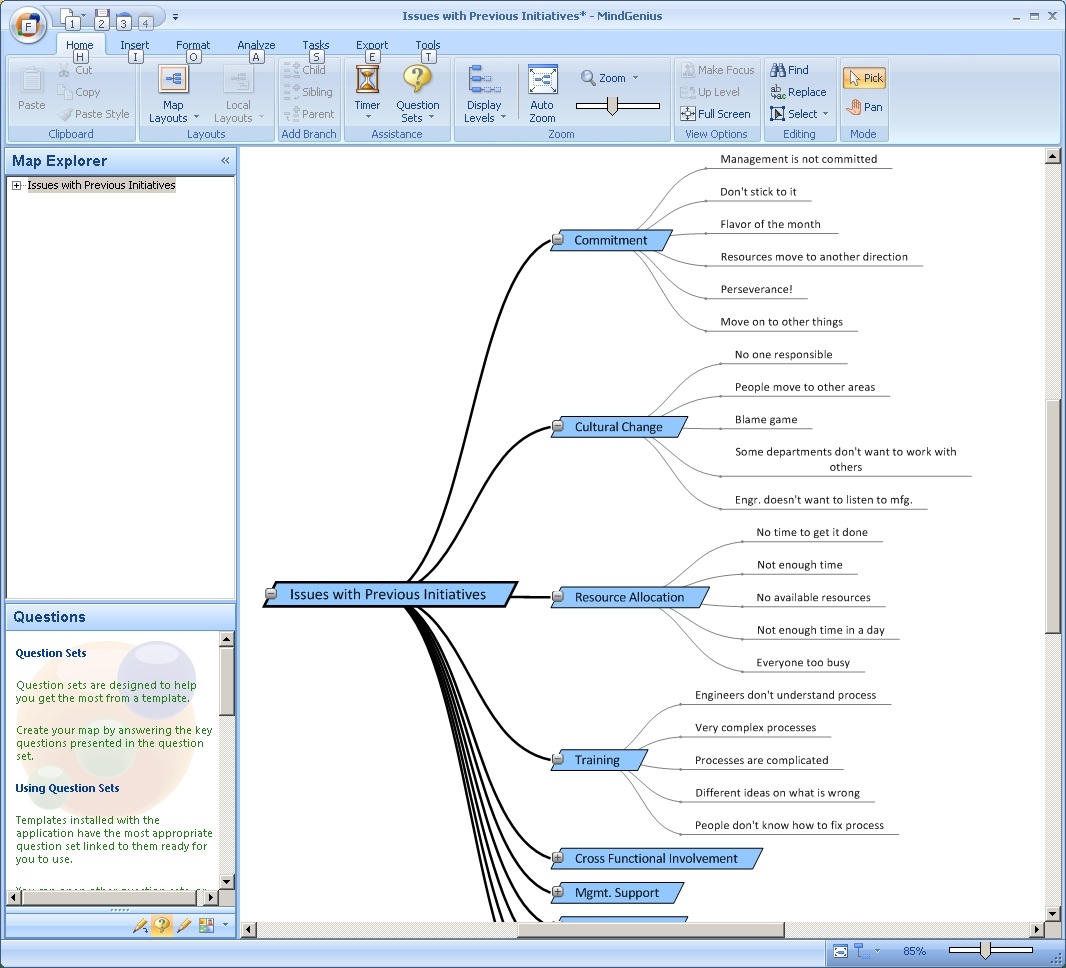Click the map's vertical scrollbar down arrow
The image size is (1066, 968).
point(1052,914)
